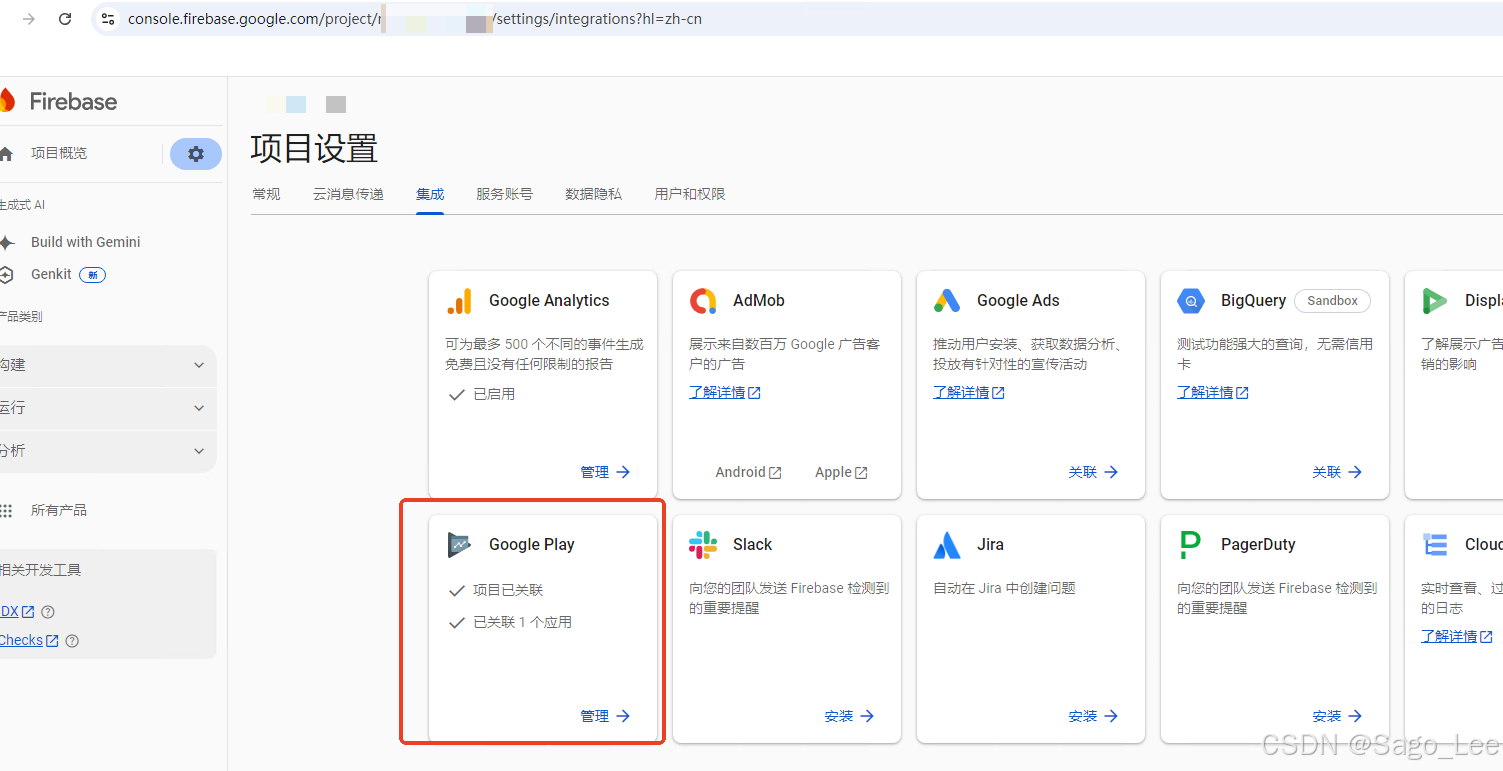Open Build with Gemini menu item
The height and width of the screenshot is (771, 1503).
tap(86, 243)
